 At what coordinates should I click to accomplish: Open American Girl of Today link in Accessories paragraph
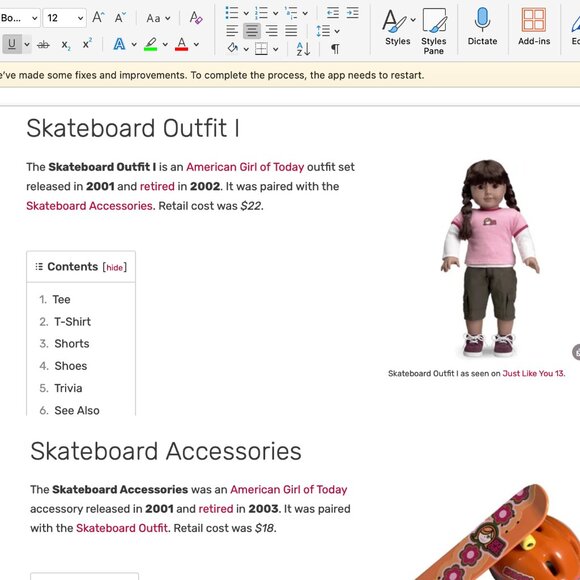tap(289, 489)
